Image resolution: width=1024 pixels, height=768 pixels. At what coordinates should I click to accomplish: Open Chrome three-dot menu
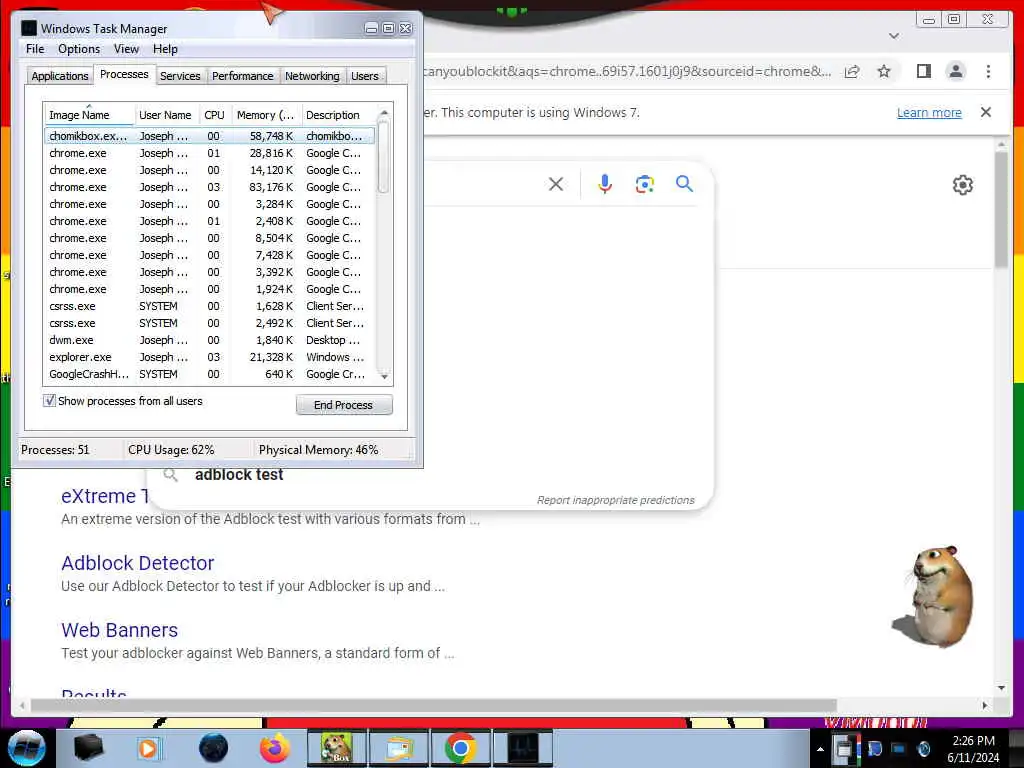988,71
